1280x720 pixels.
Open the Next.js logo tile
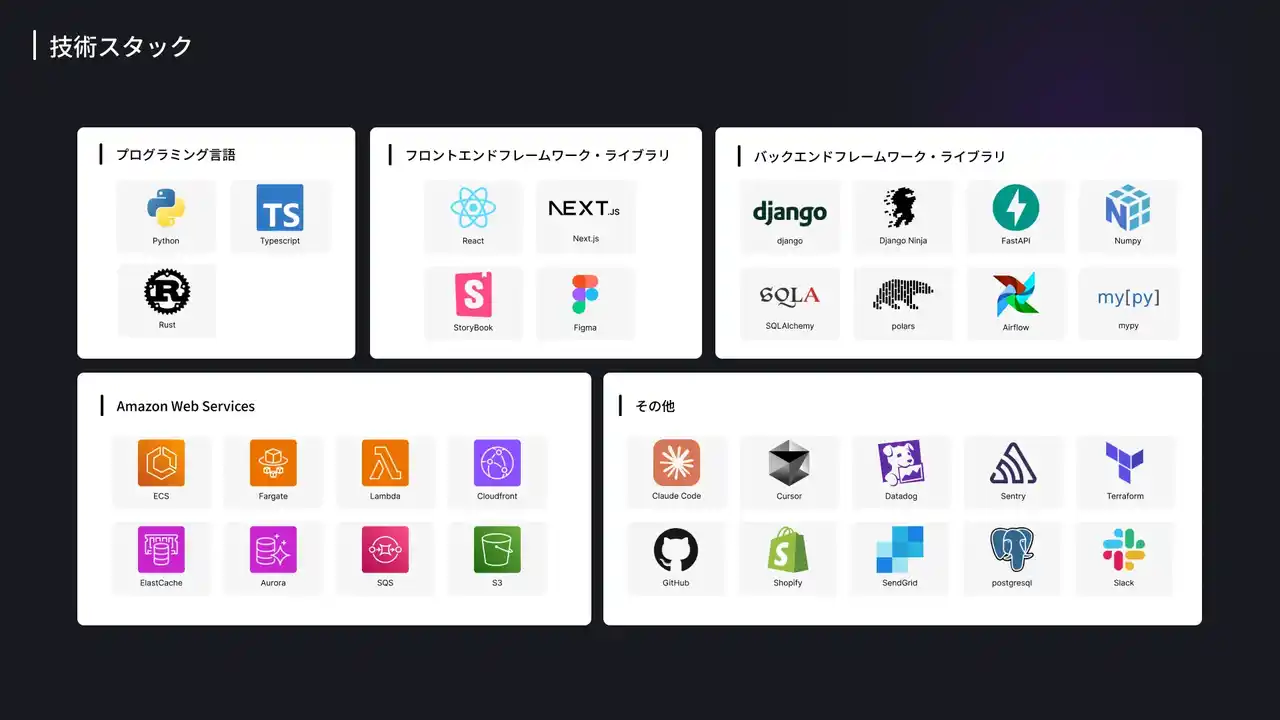coord(585,208)
